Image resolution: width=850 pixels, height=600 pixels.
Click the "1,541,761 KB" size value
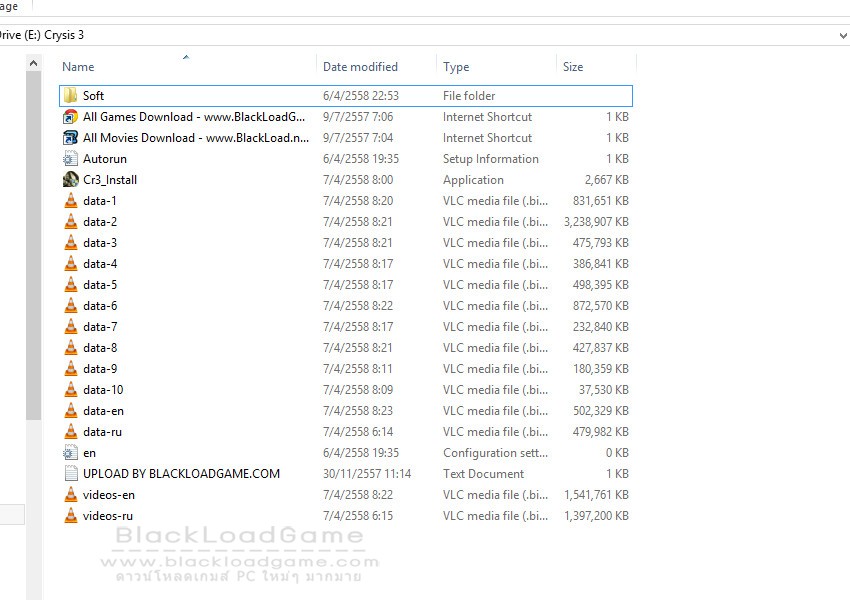tap(596, 495)
